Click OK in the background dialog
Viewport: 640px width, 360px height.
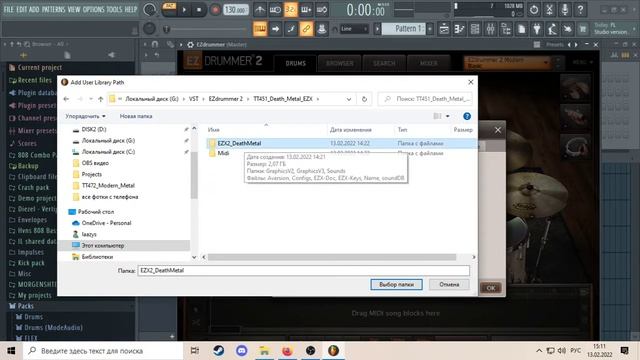point(491,288)
